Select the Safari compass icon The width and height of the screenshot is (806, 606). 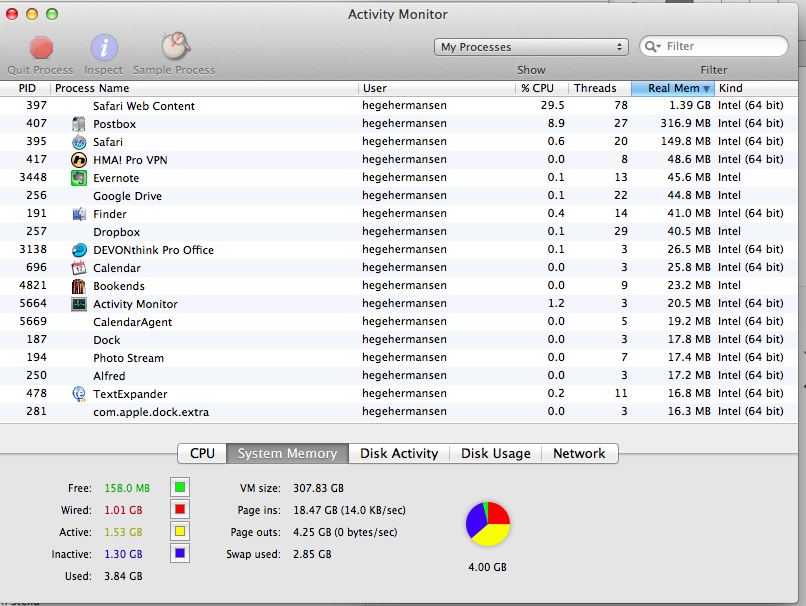(79, 142)
